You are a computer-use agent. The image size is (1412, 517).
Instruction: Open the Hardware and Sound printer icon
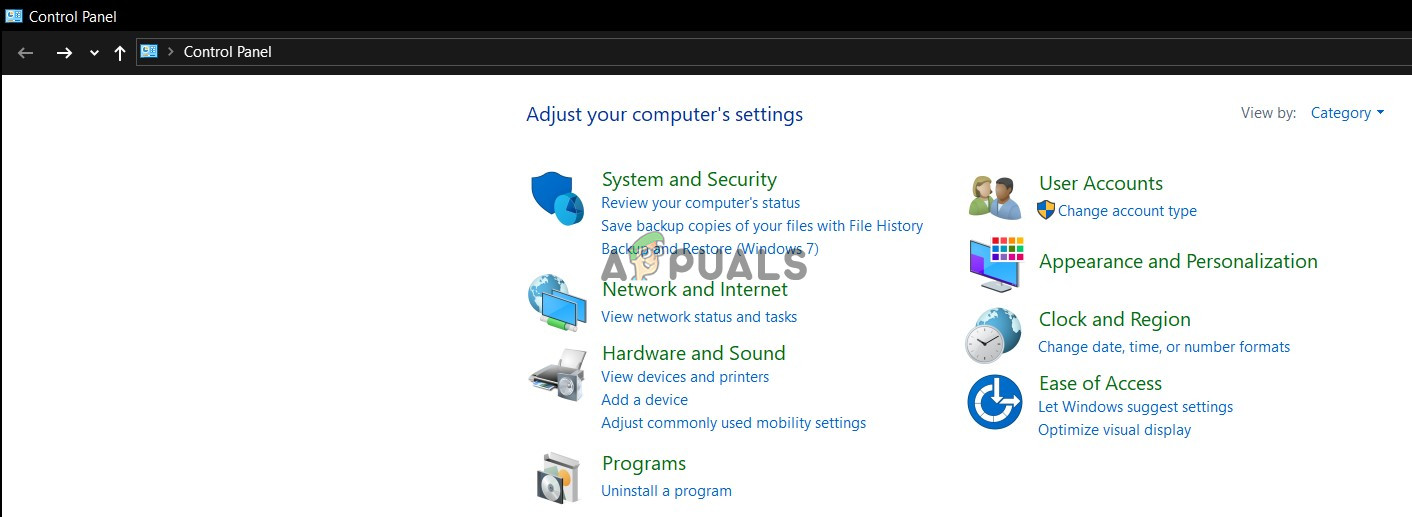point(557,376)
